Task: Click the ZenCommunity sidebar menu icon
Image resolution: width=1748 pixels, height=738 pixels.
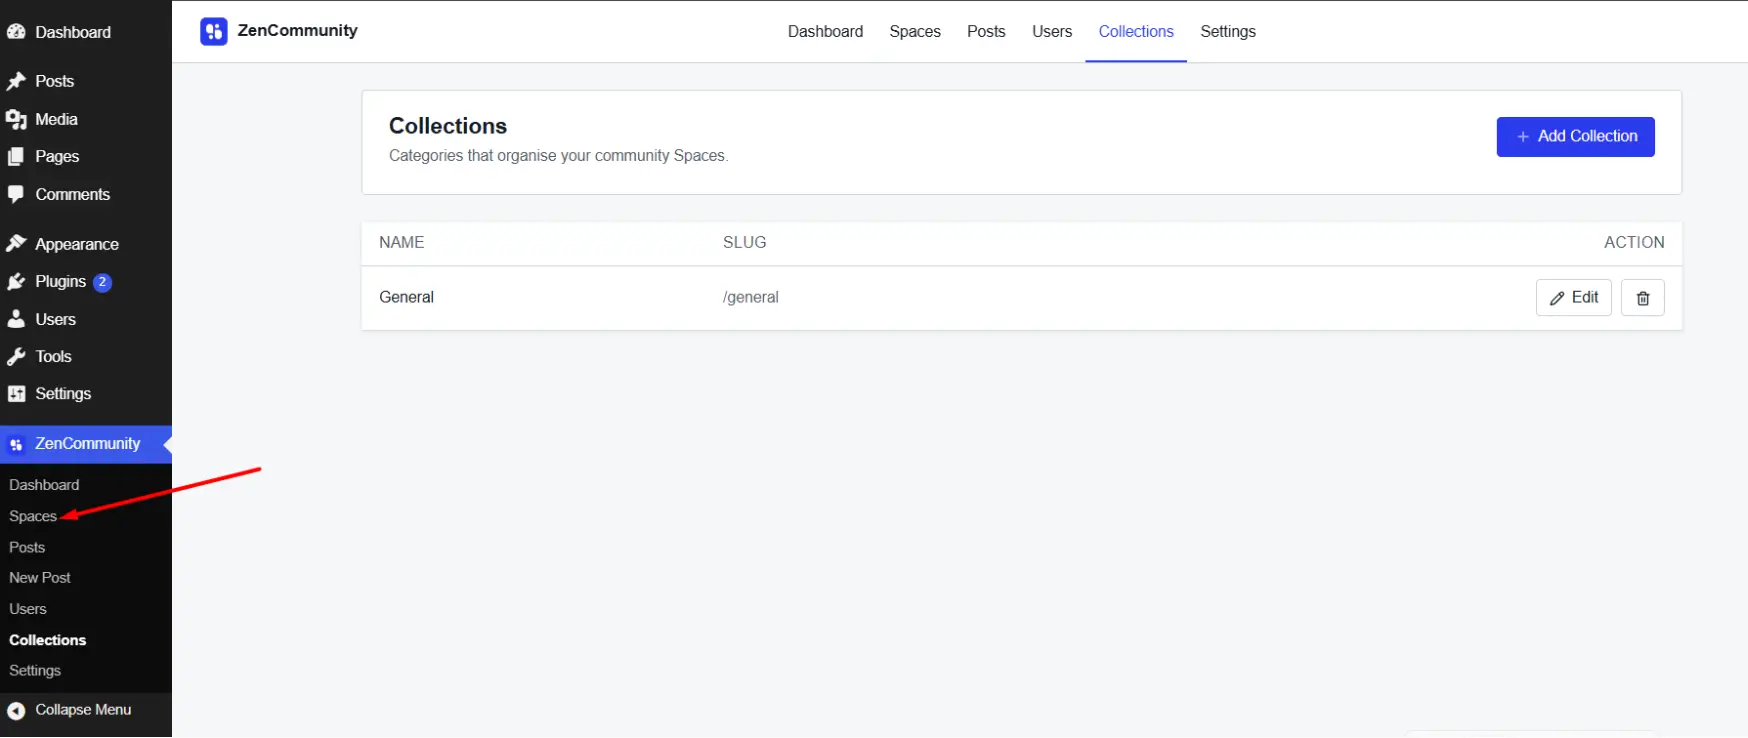Action: click(x=16, y=445)
